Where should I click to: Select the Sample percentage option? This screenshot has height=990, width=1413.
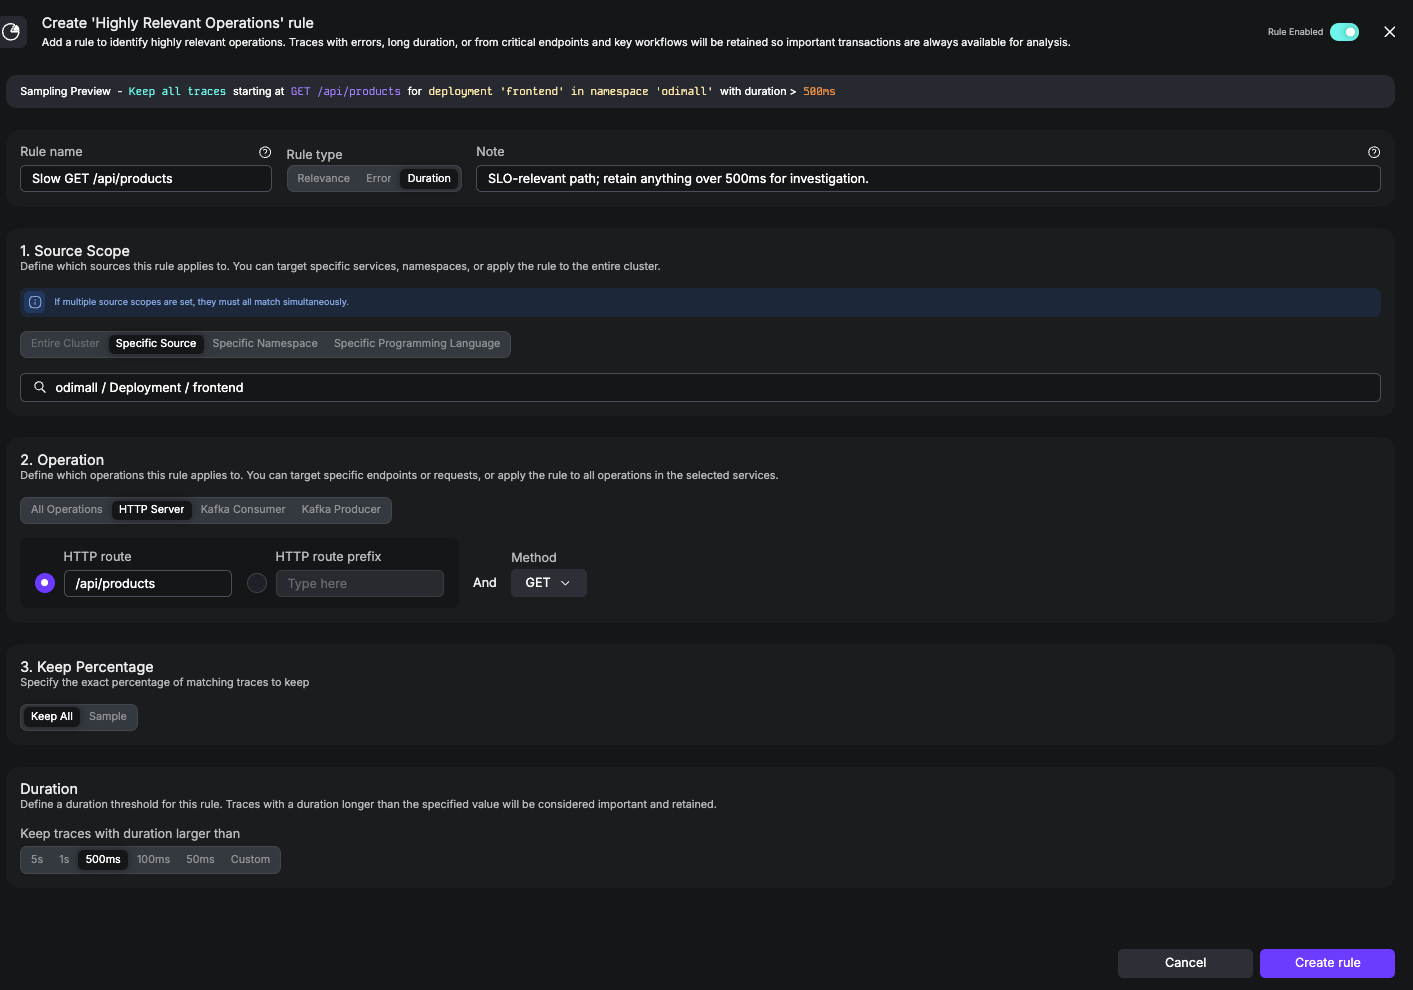(108, 717)
